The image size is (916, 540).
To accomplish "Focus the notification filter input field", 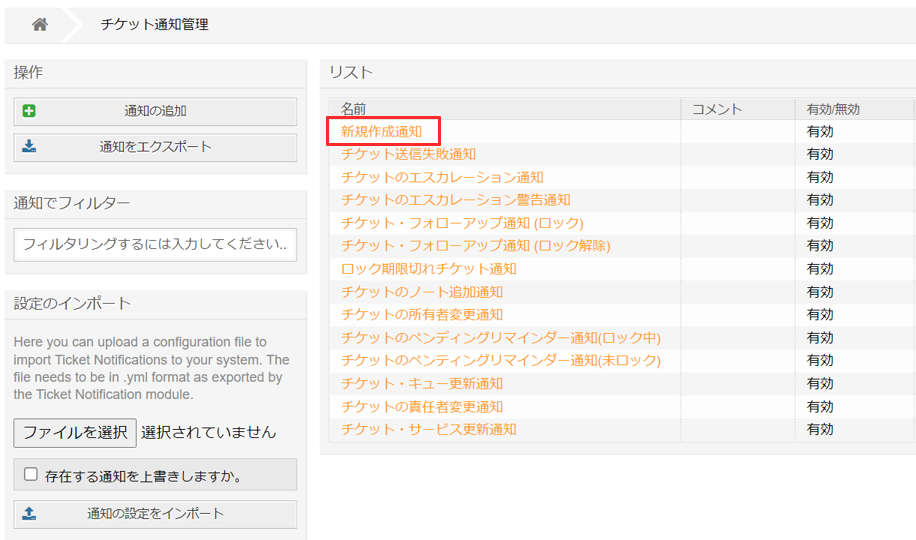I will (155, 244).
